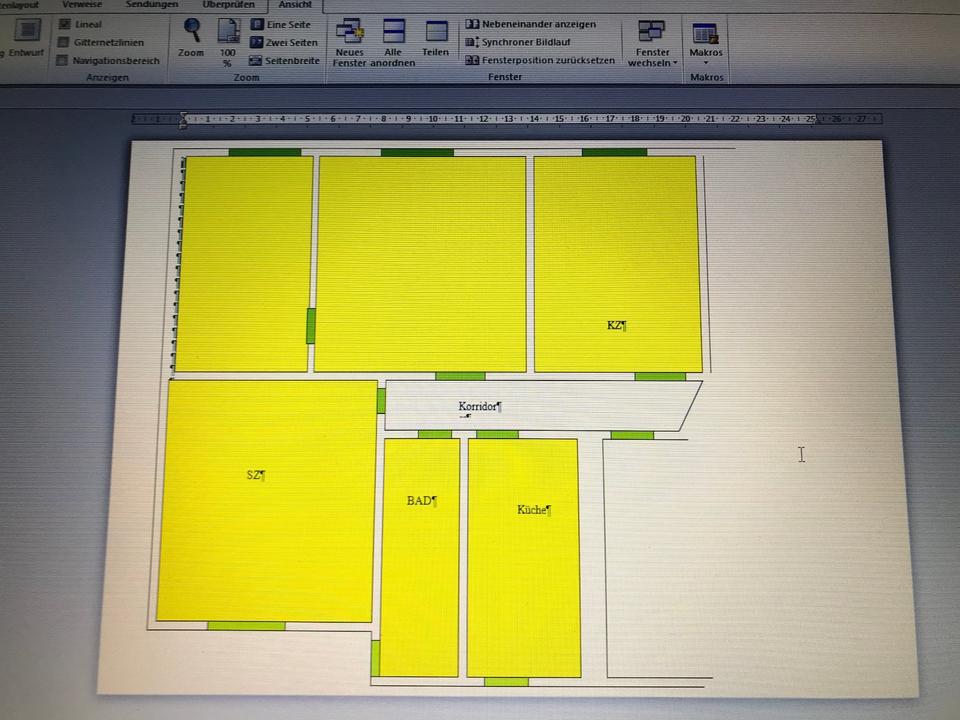Image resolution: width=960 pixels, height=720 pixels.
Task: Click Fensterposition zurücksetzen
Action: pos(538,60)
